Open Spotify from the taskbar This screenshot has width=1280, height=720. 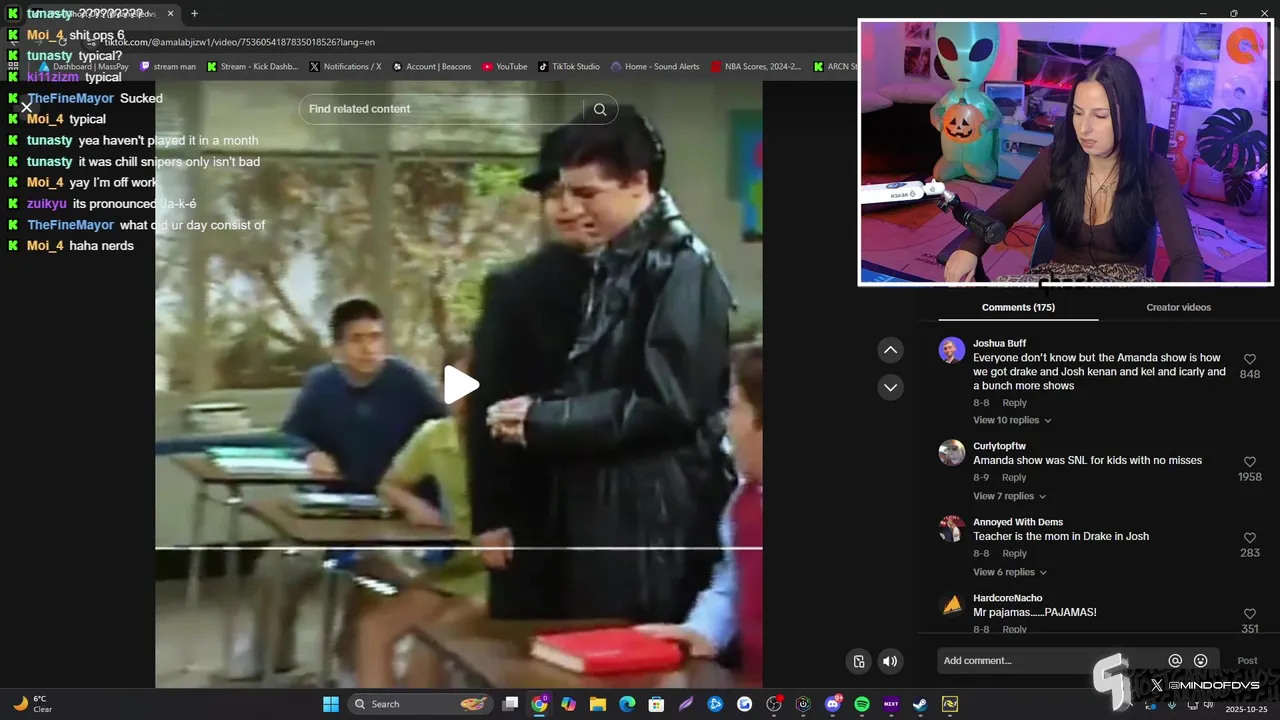coord(862,704)
